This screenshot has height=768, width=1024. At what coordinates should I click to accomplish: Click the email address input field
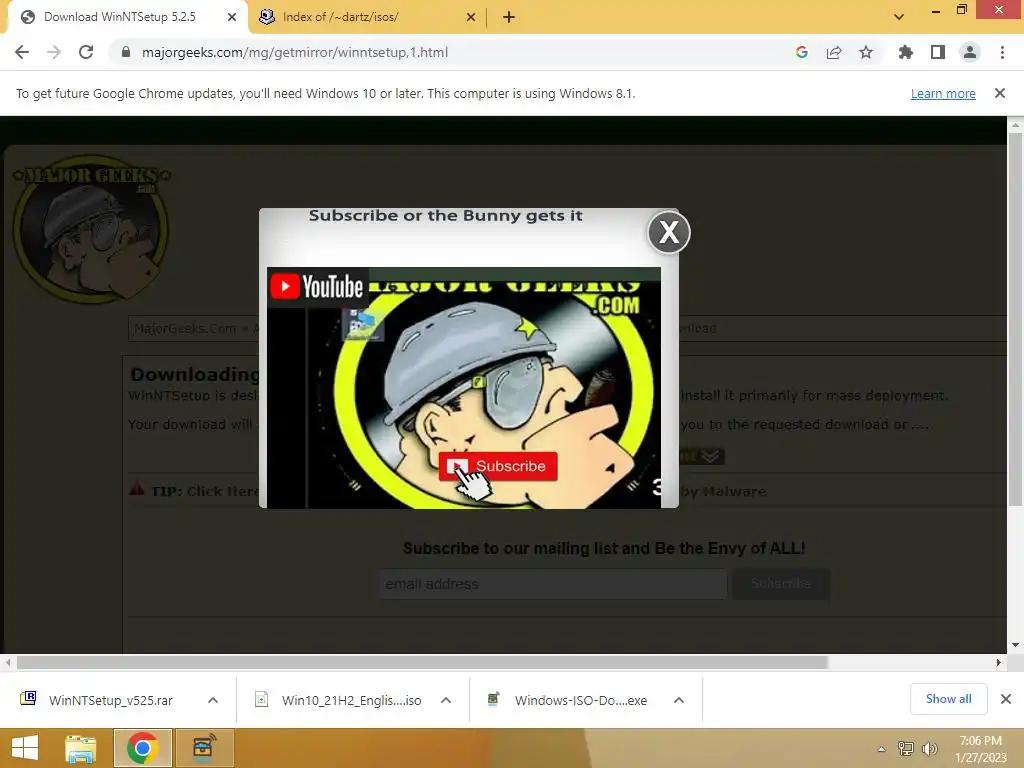tap(552, 584)
